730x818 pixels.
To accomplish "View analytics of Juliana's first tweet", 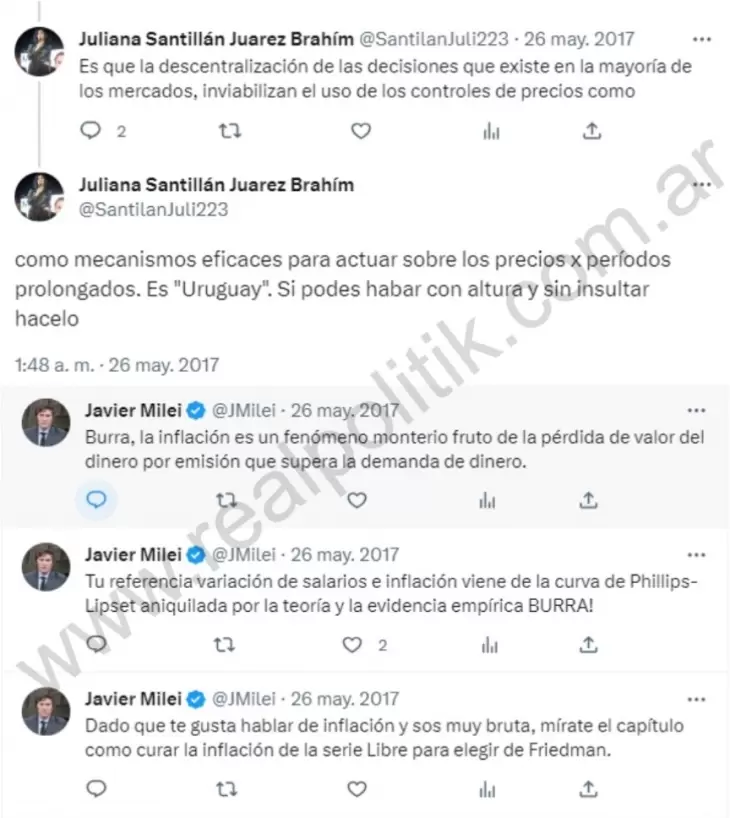I will click(x=491, y=131).
